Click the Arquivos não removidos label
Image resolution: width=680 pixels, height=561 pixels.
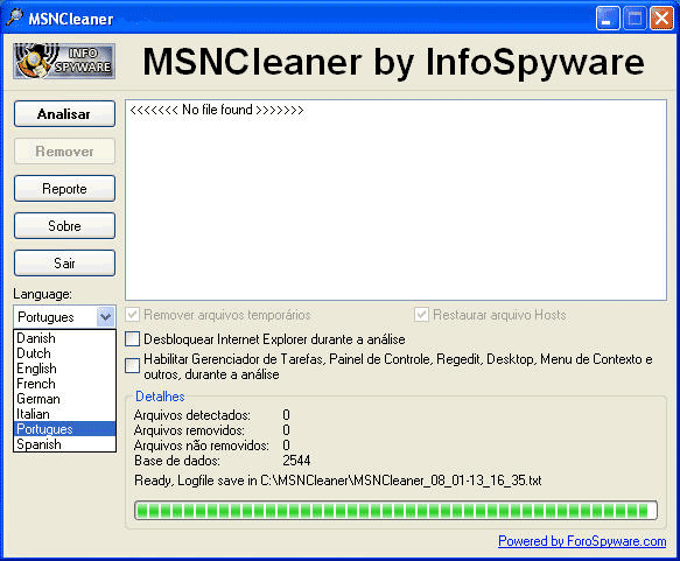tap(201, 445)
